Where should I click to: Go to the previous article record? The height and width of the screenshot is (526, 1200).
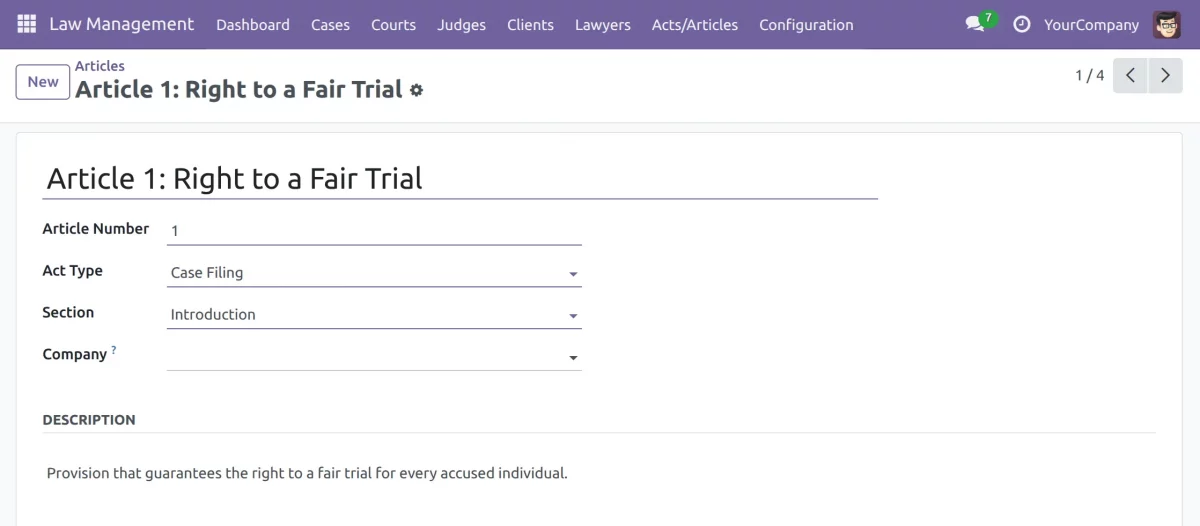coord(1130,76)
